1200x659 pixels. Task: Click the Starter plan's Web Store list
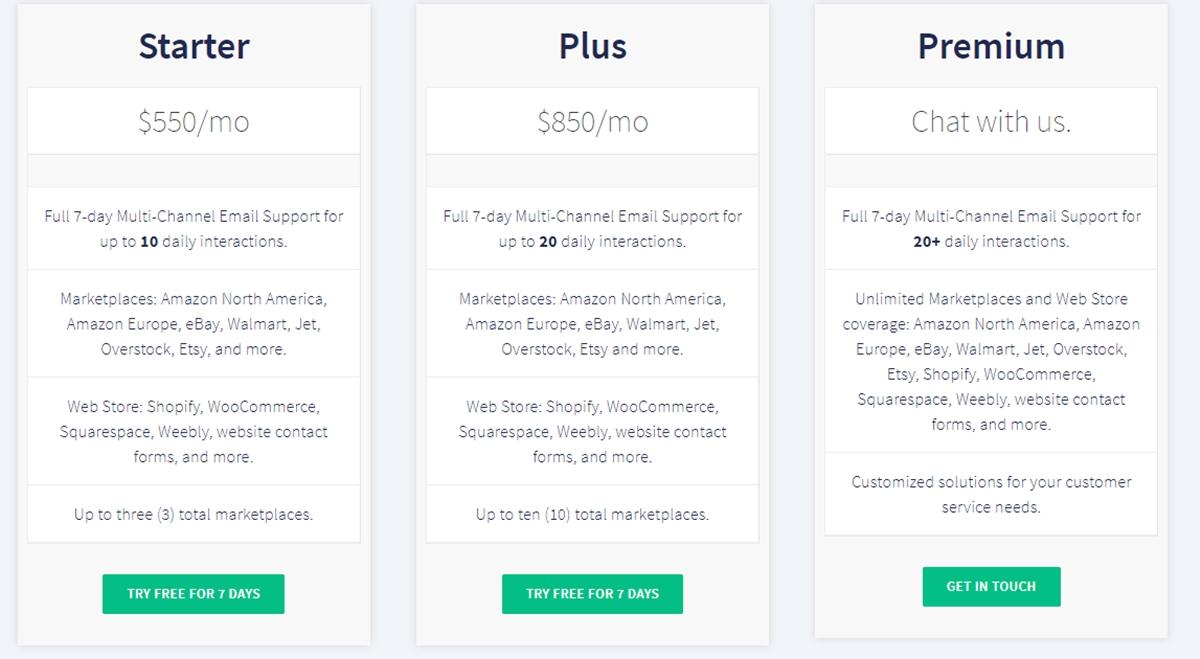tap(194, 432)
